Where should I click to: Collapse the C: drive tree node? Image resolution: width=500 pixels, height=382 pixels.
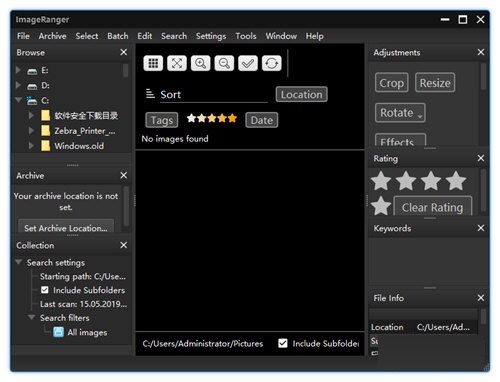click(19, 100)
